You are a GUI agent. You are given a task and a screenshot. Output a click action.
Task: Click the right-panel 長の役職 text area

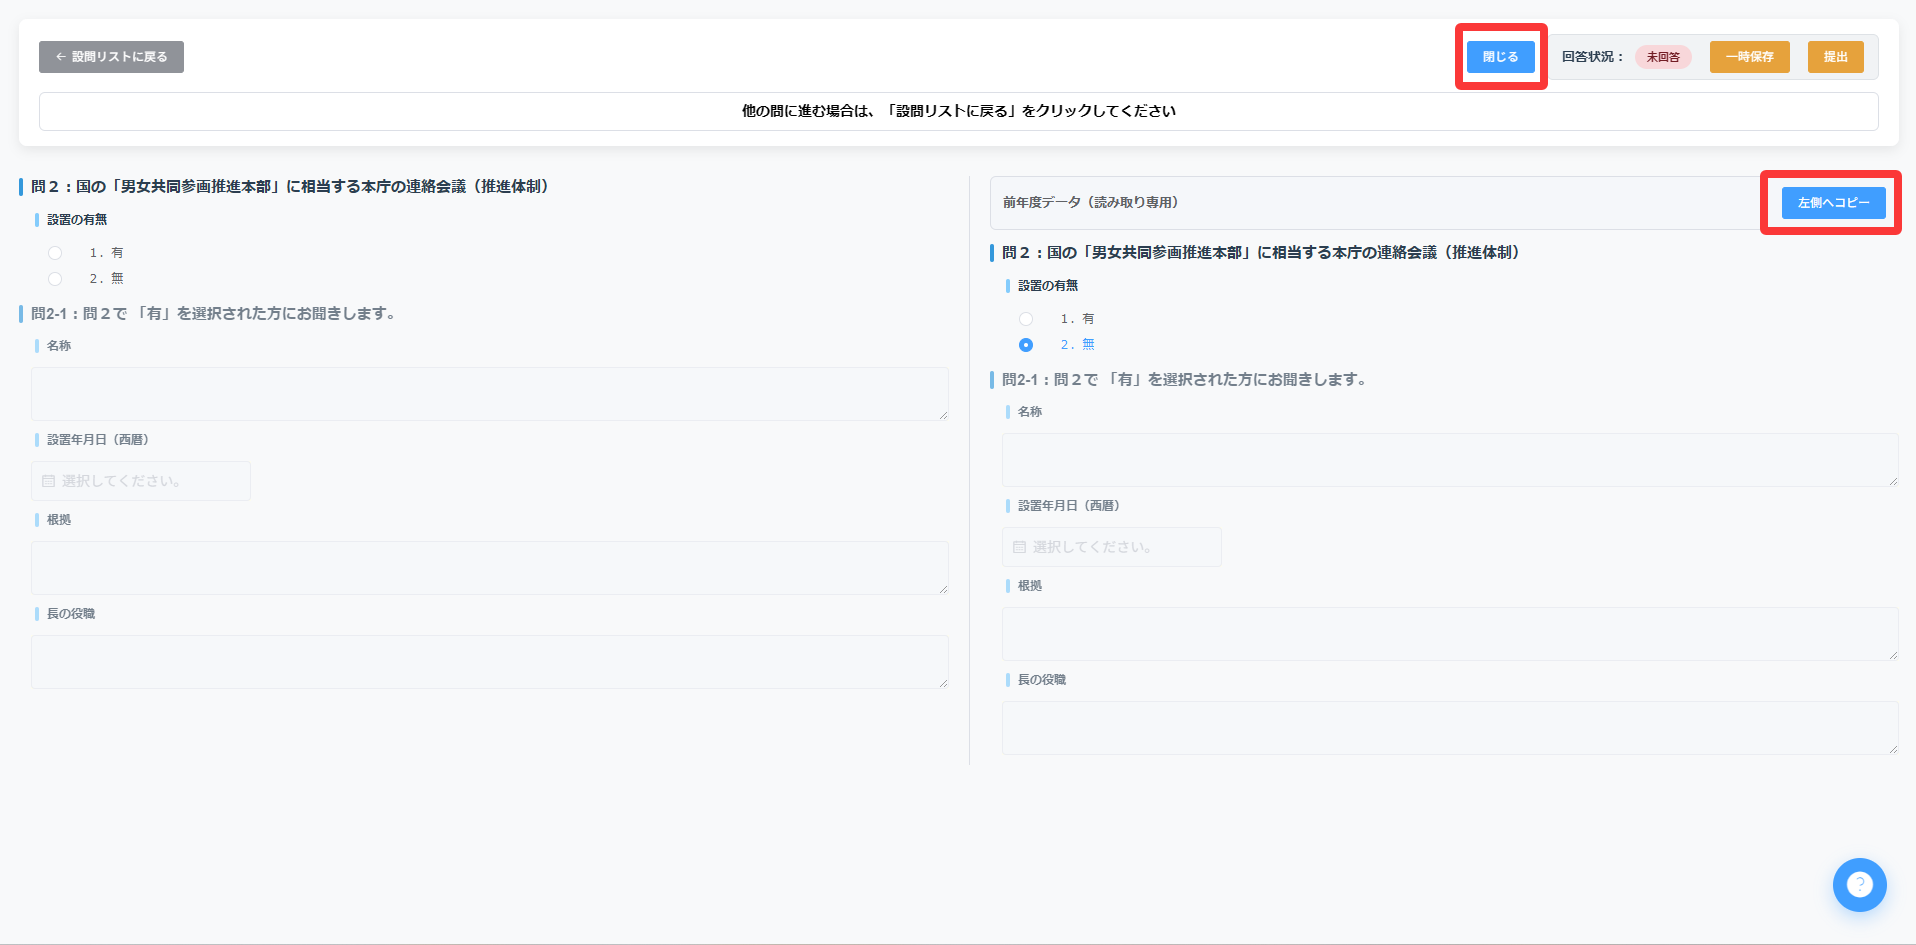[1450, 728]
